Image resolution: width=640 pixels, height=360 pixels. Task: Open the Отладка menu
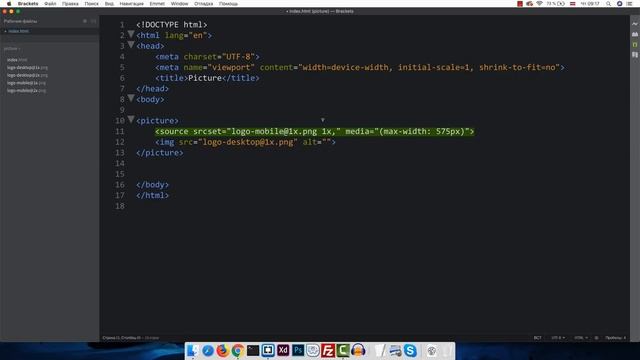coord(203,4)
